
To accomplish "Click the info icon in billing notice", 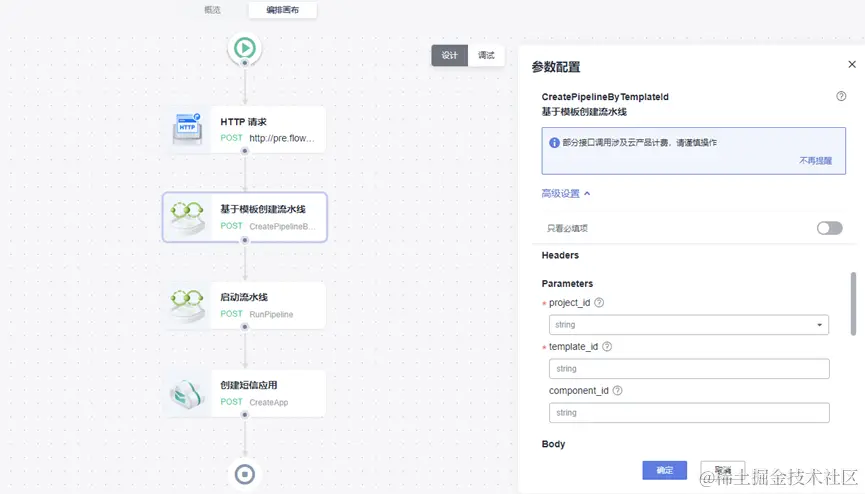I will coord(554,142).
